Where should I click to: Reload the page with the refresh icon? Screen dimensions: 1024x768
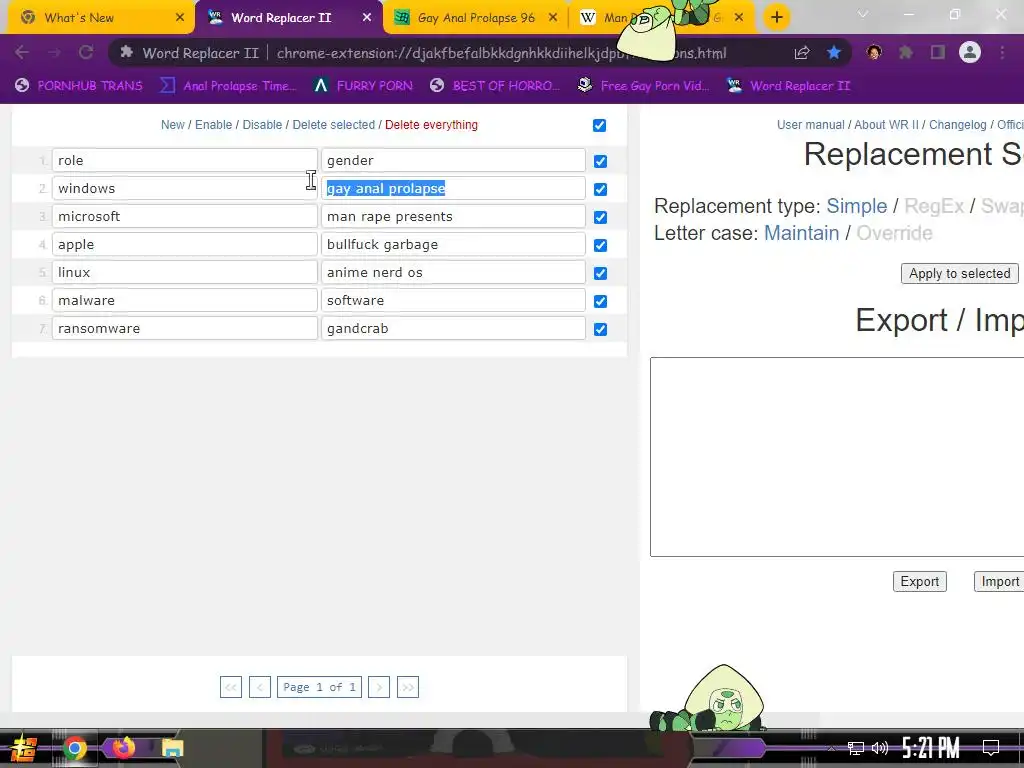coord(86,52)
